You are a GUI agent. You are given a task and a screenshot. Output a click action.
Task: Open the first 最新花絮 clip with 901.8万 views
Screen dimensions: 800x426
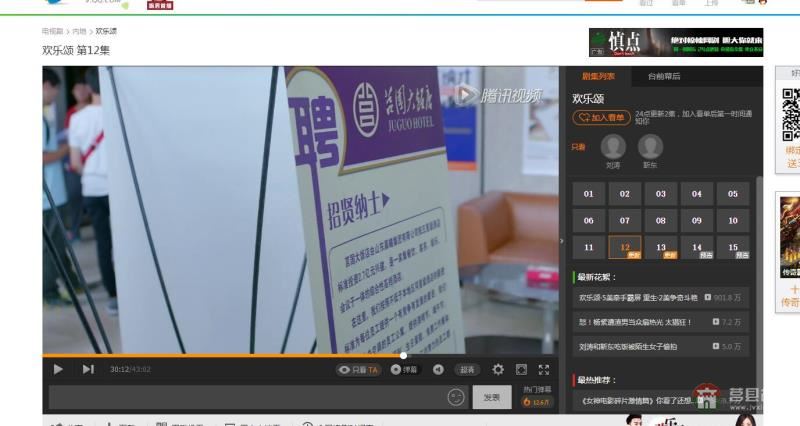click(661, 297)
